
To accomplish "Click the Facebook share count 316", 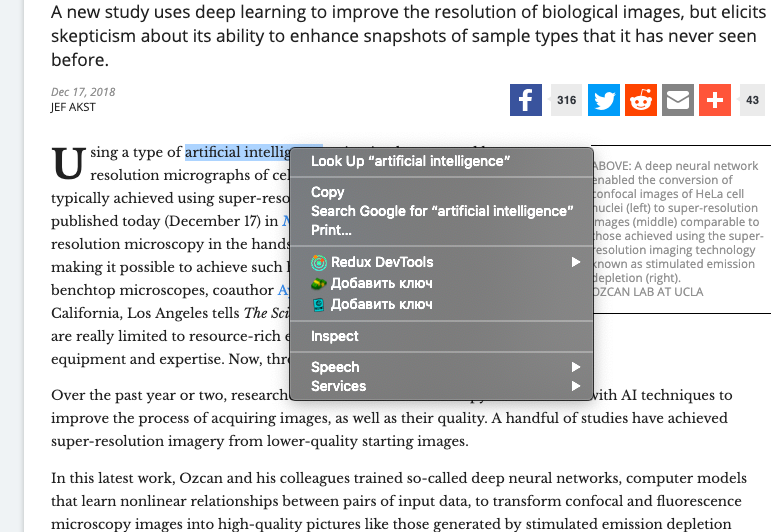I will (567, 100).
